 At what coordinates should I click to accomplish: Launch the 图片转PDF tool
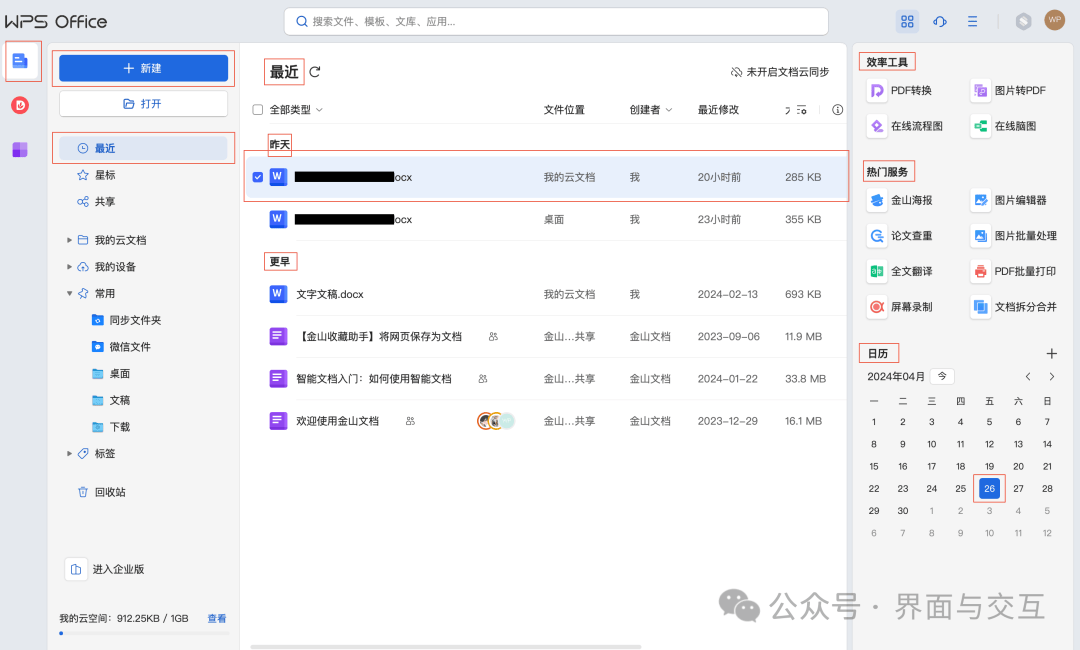[x=1010, y=89]
